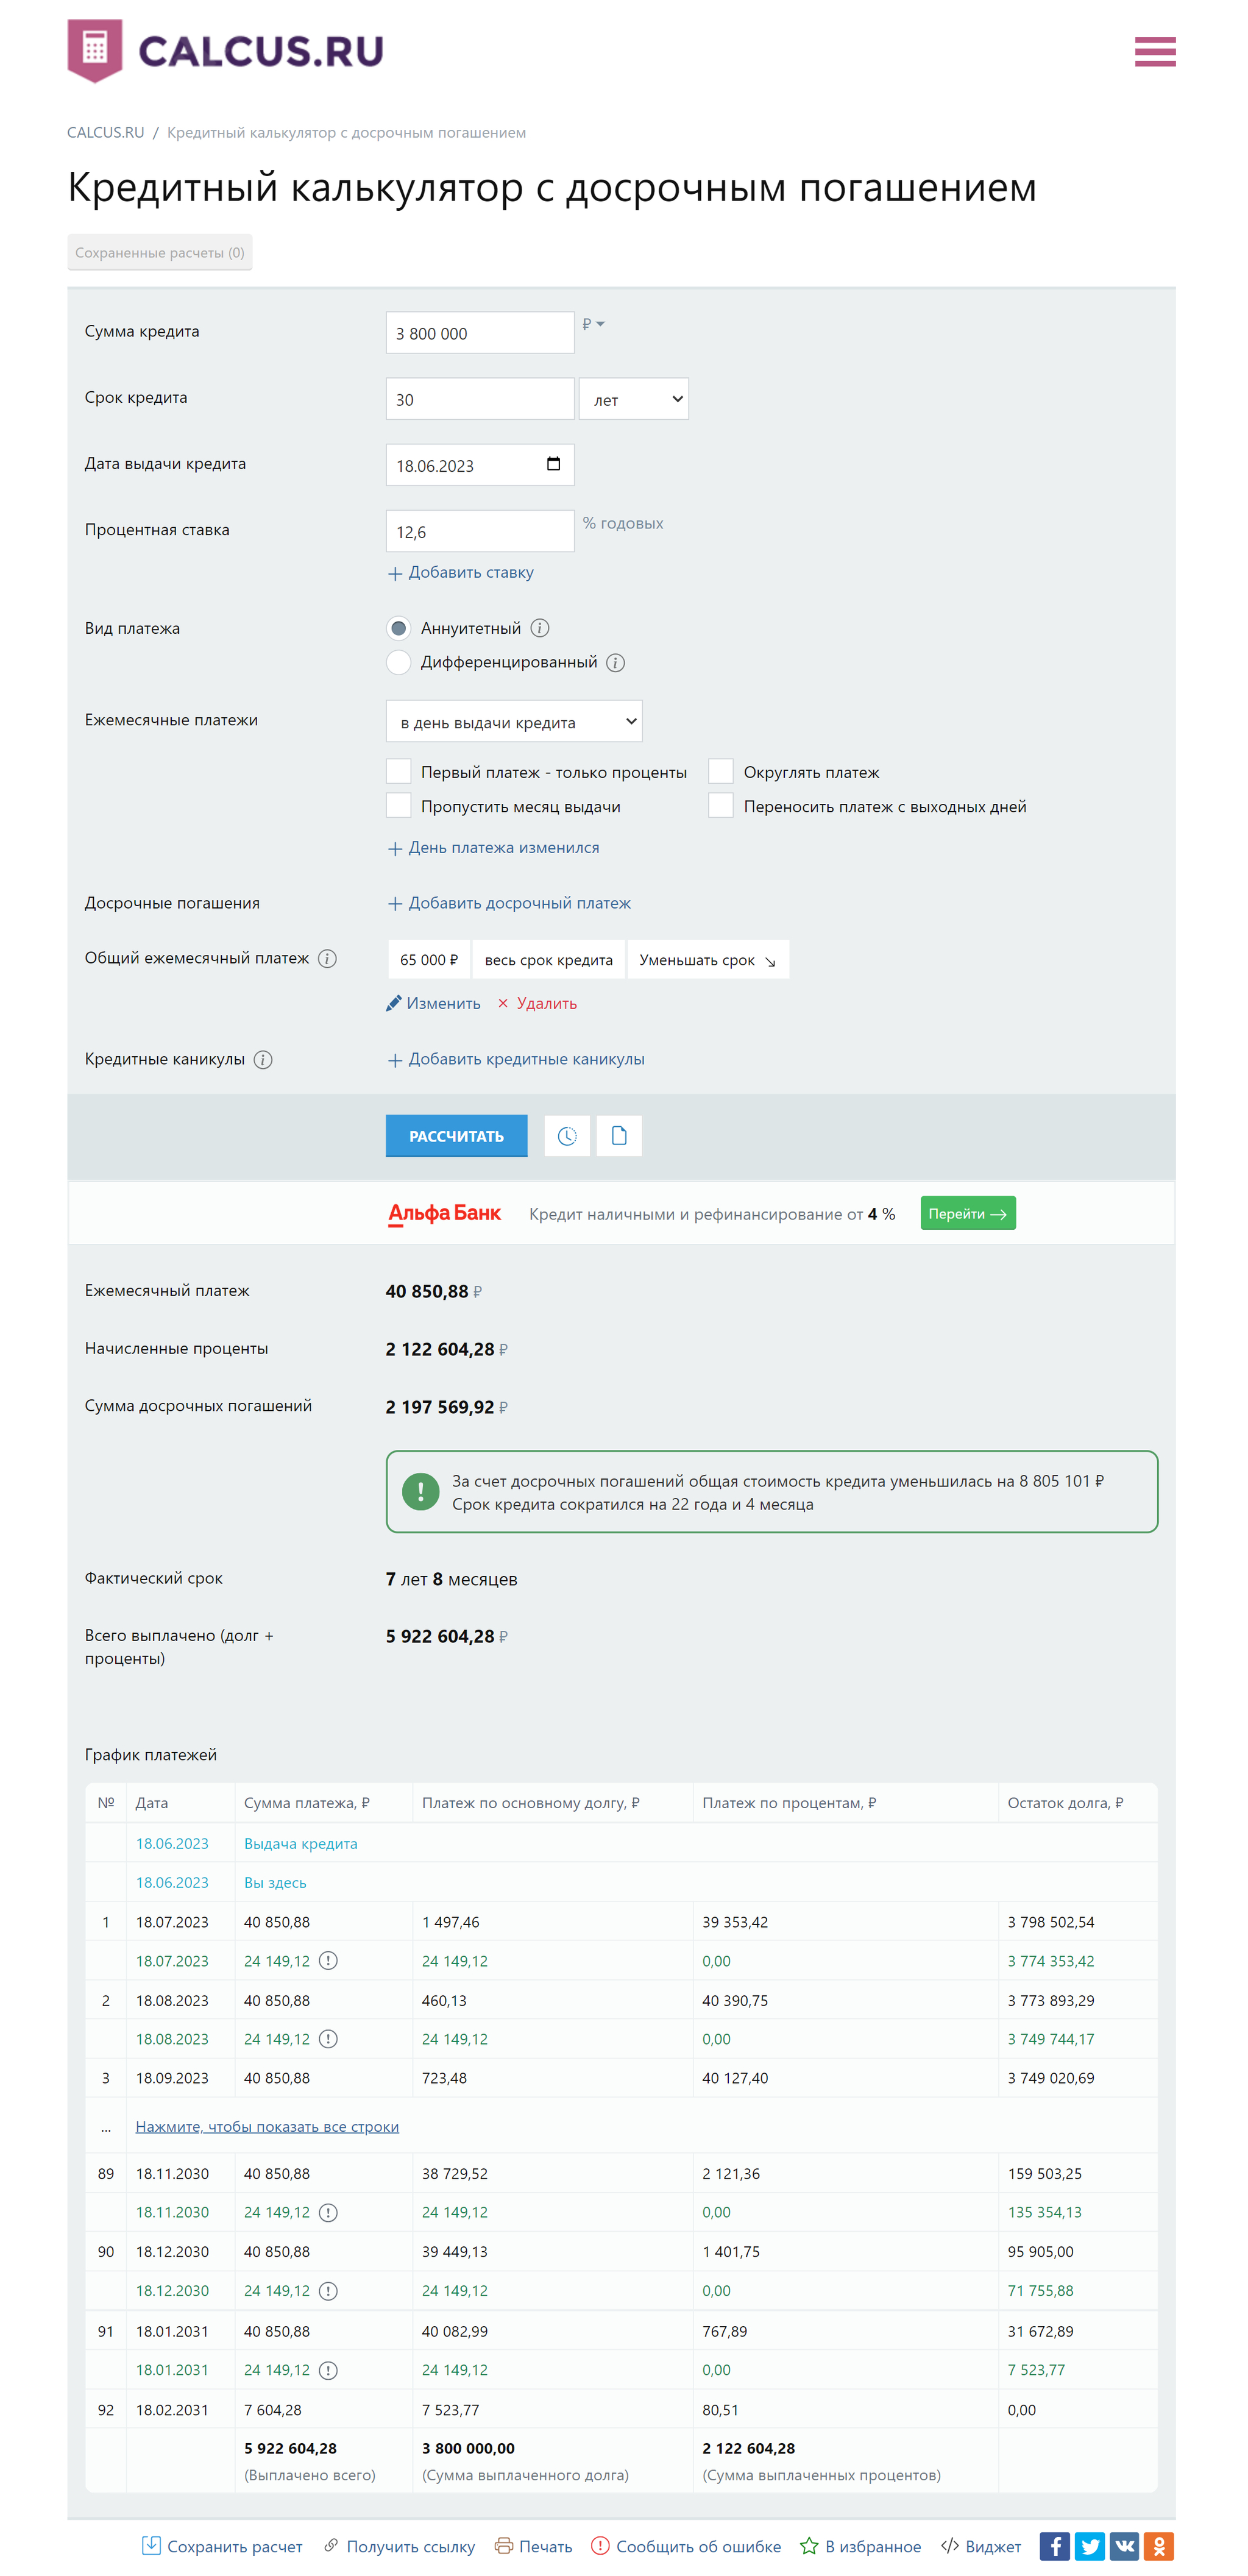Screen dimensions: 1248x2576
Task: Toggle Первый платеж - только проценты
Action: (x=399, y=771)
